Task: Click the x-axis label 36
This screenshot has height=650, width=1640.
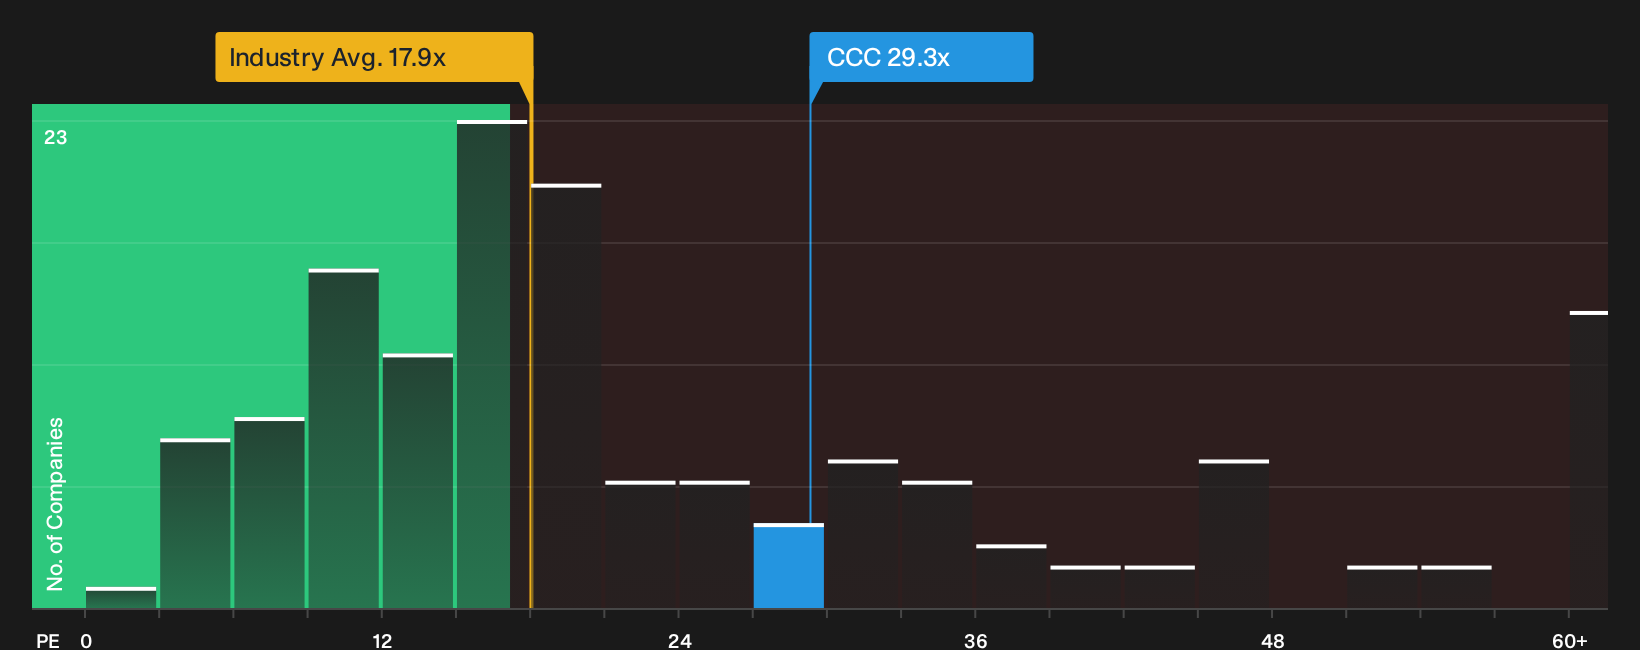Action: pyautogui.click(x=976, y=640)
